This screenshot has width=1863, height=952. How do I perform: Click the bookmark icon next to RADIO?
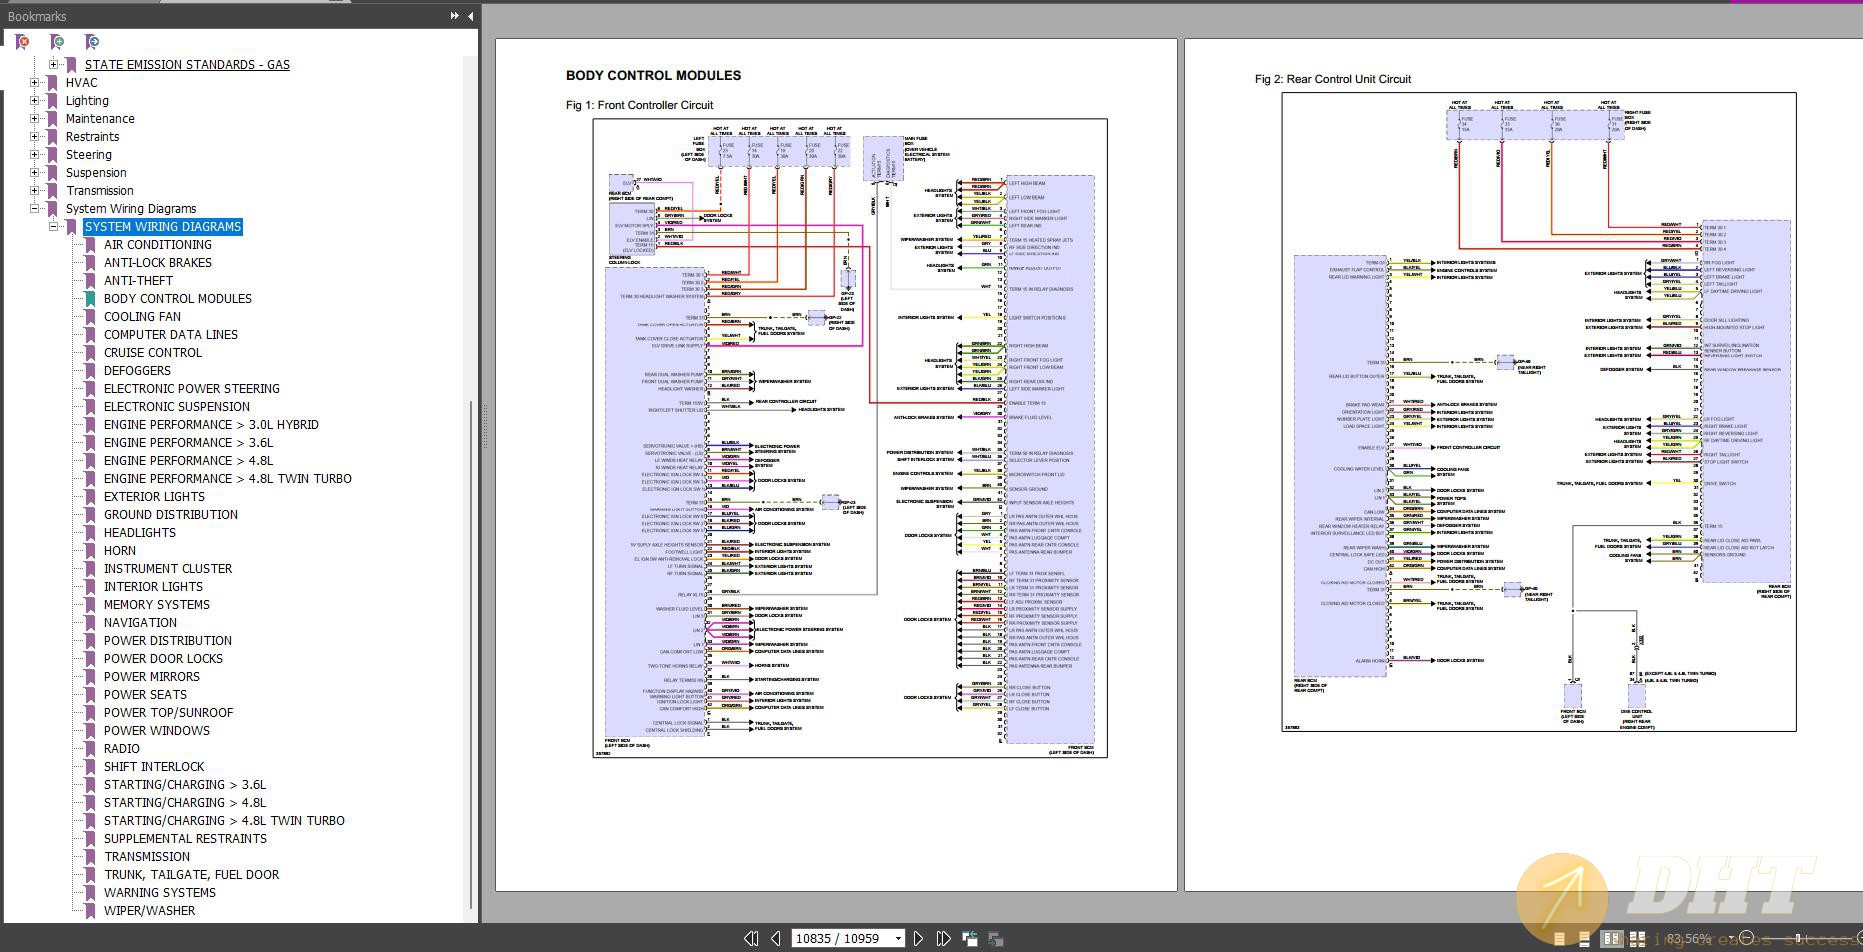click(90, 749)
